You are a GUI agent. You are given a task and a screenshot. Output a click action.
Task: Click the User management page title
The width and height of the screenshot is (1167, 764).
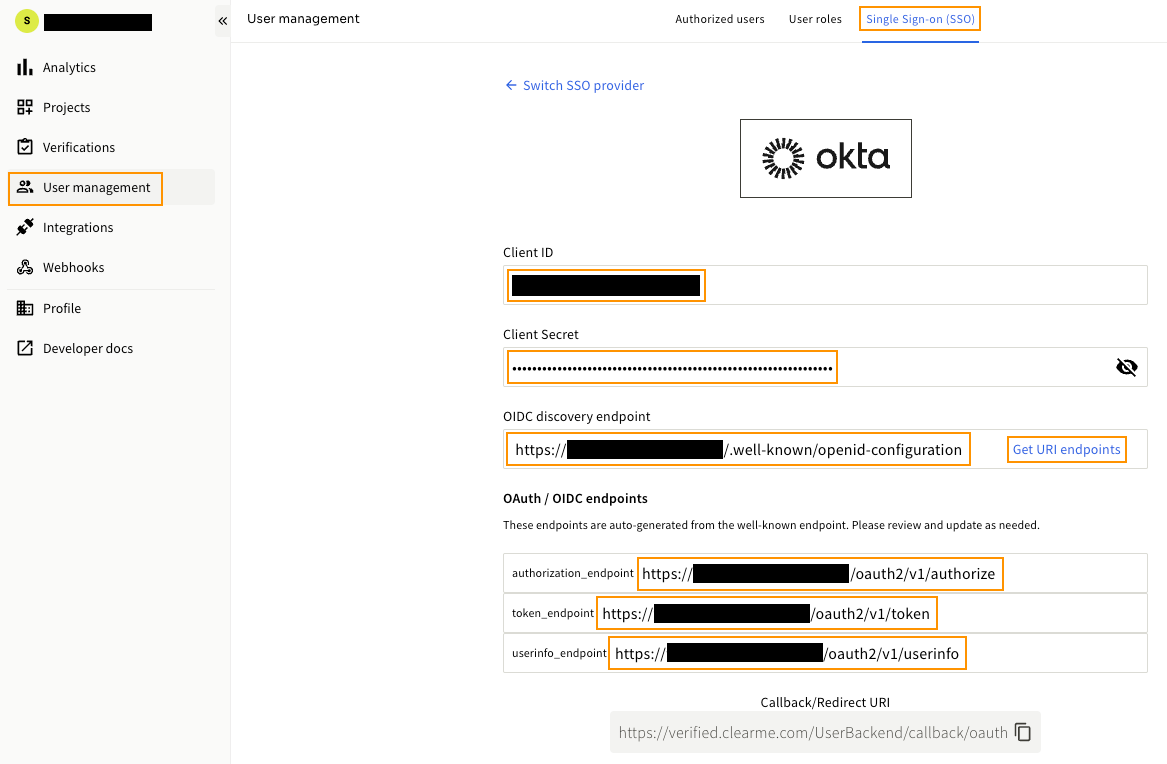click(x=303, y=19)
